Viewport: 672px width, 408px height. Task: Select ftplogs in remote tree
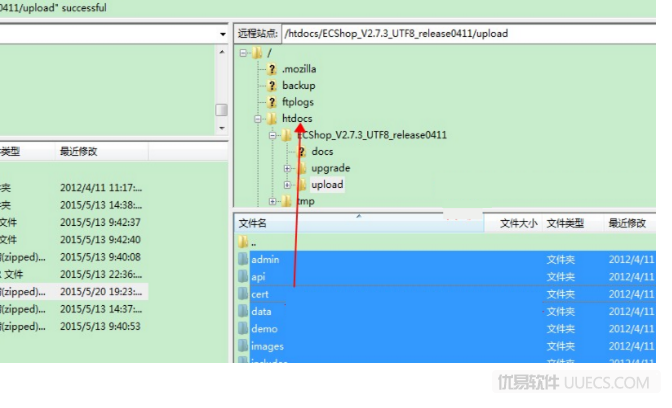pyautogui.click(x=298, y=102)
